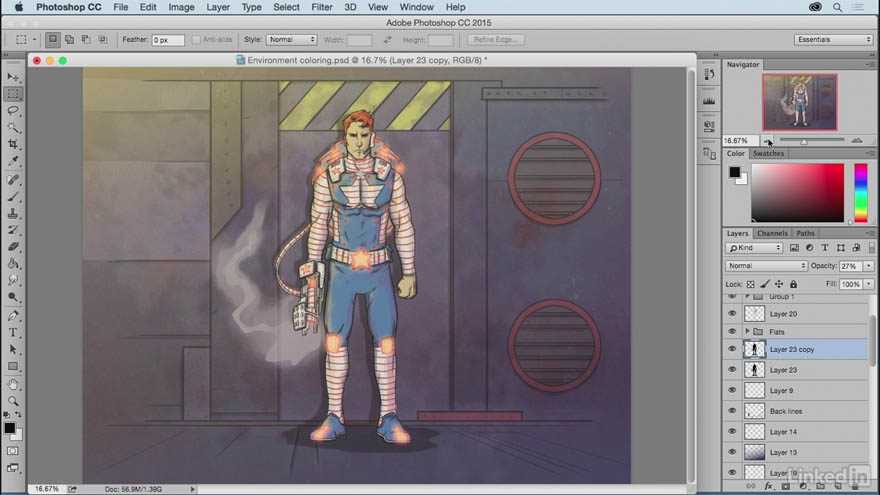Viewport: 880px width, 495px height.
Task: Open the Opacity slider arrow
Action: (869, 265)
